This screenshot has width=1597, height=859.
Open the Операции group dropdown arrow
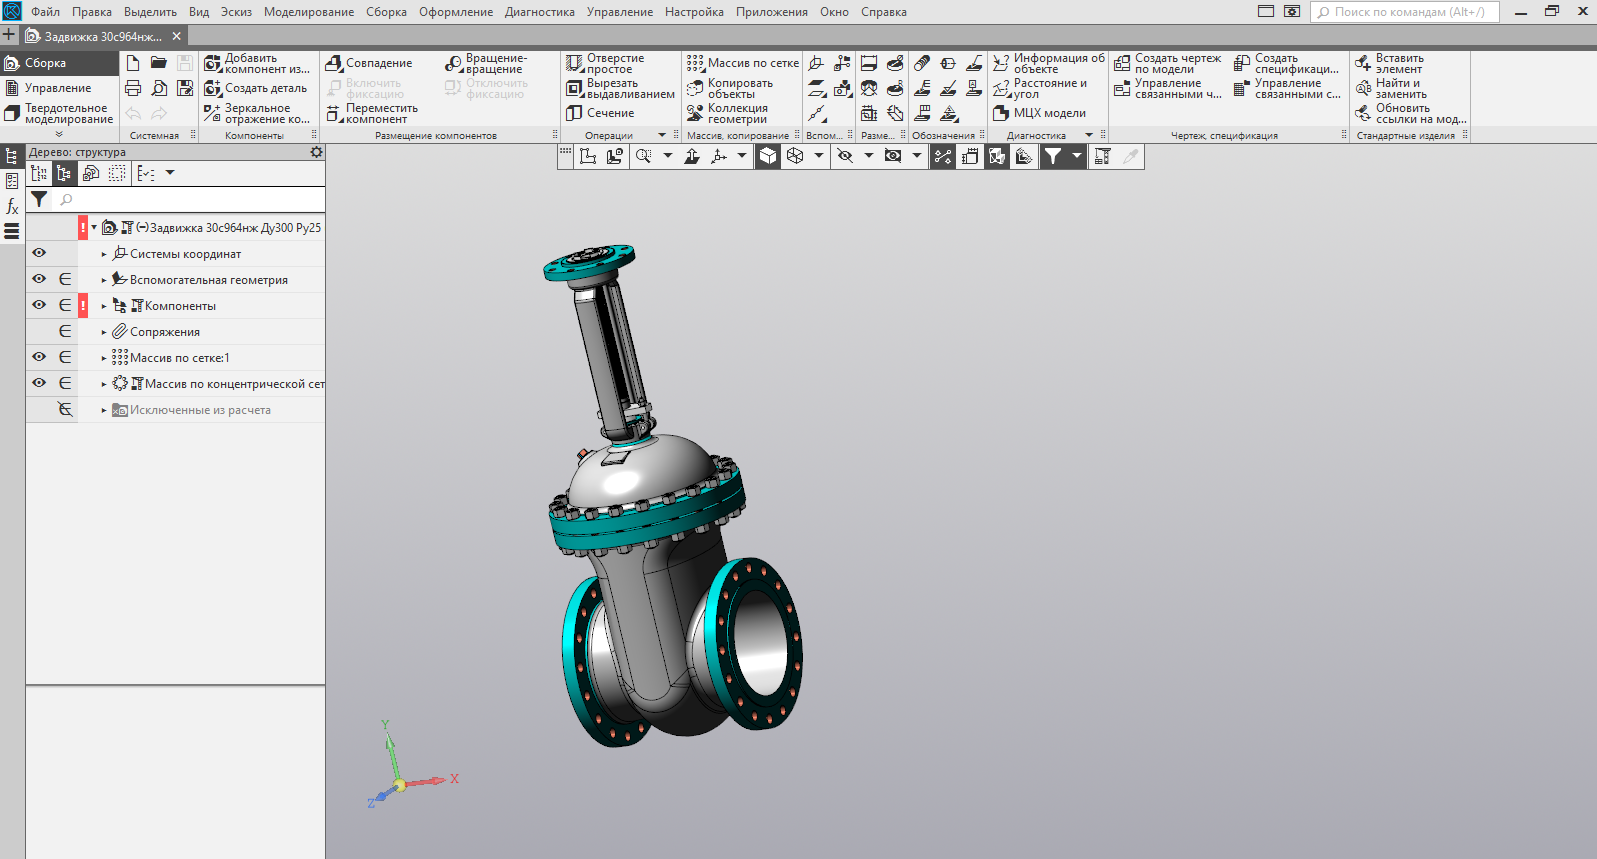[661, 135]
